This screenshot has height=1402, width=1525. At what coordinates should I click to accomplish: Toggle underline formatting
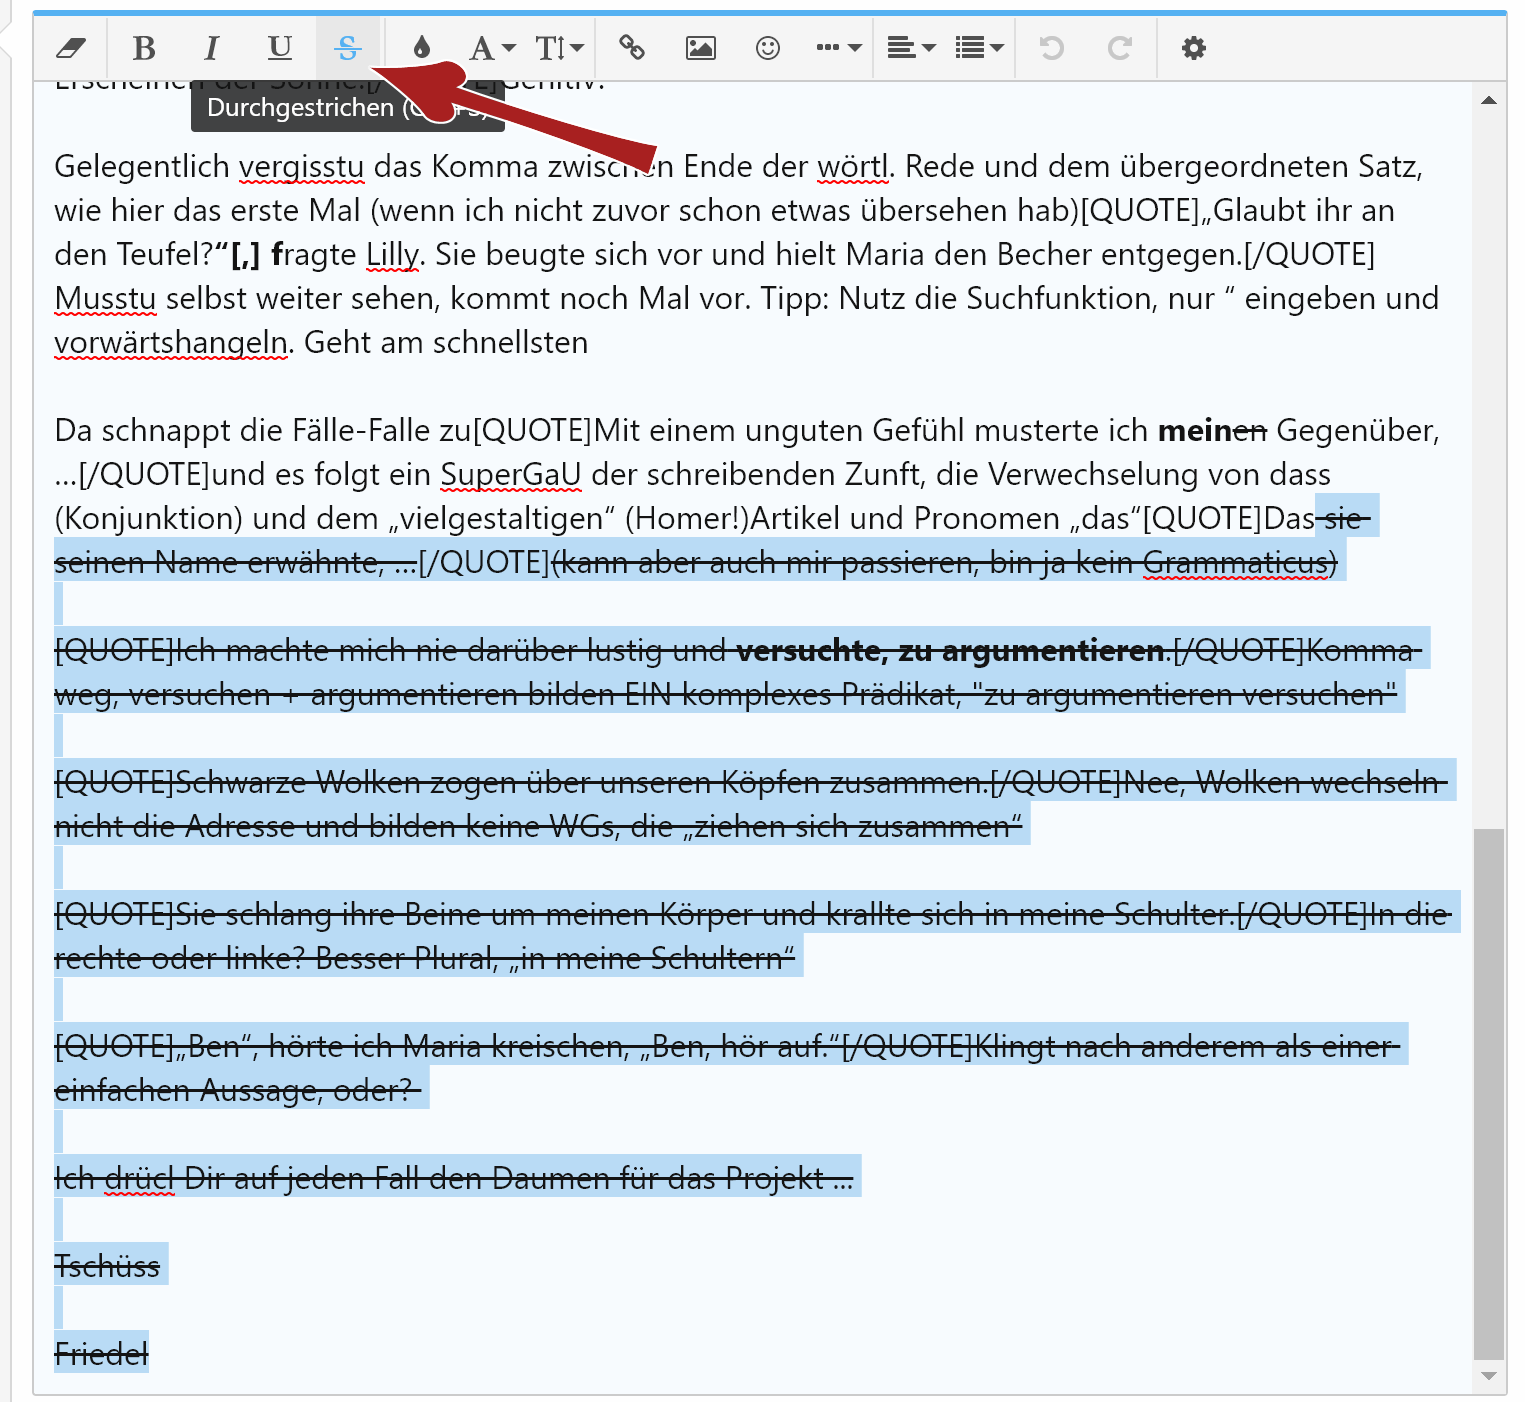tap(279, 47)
